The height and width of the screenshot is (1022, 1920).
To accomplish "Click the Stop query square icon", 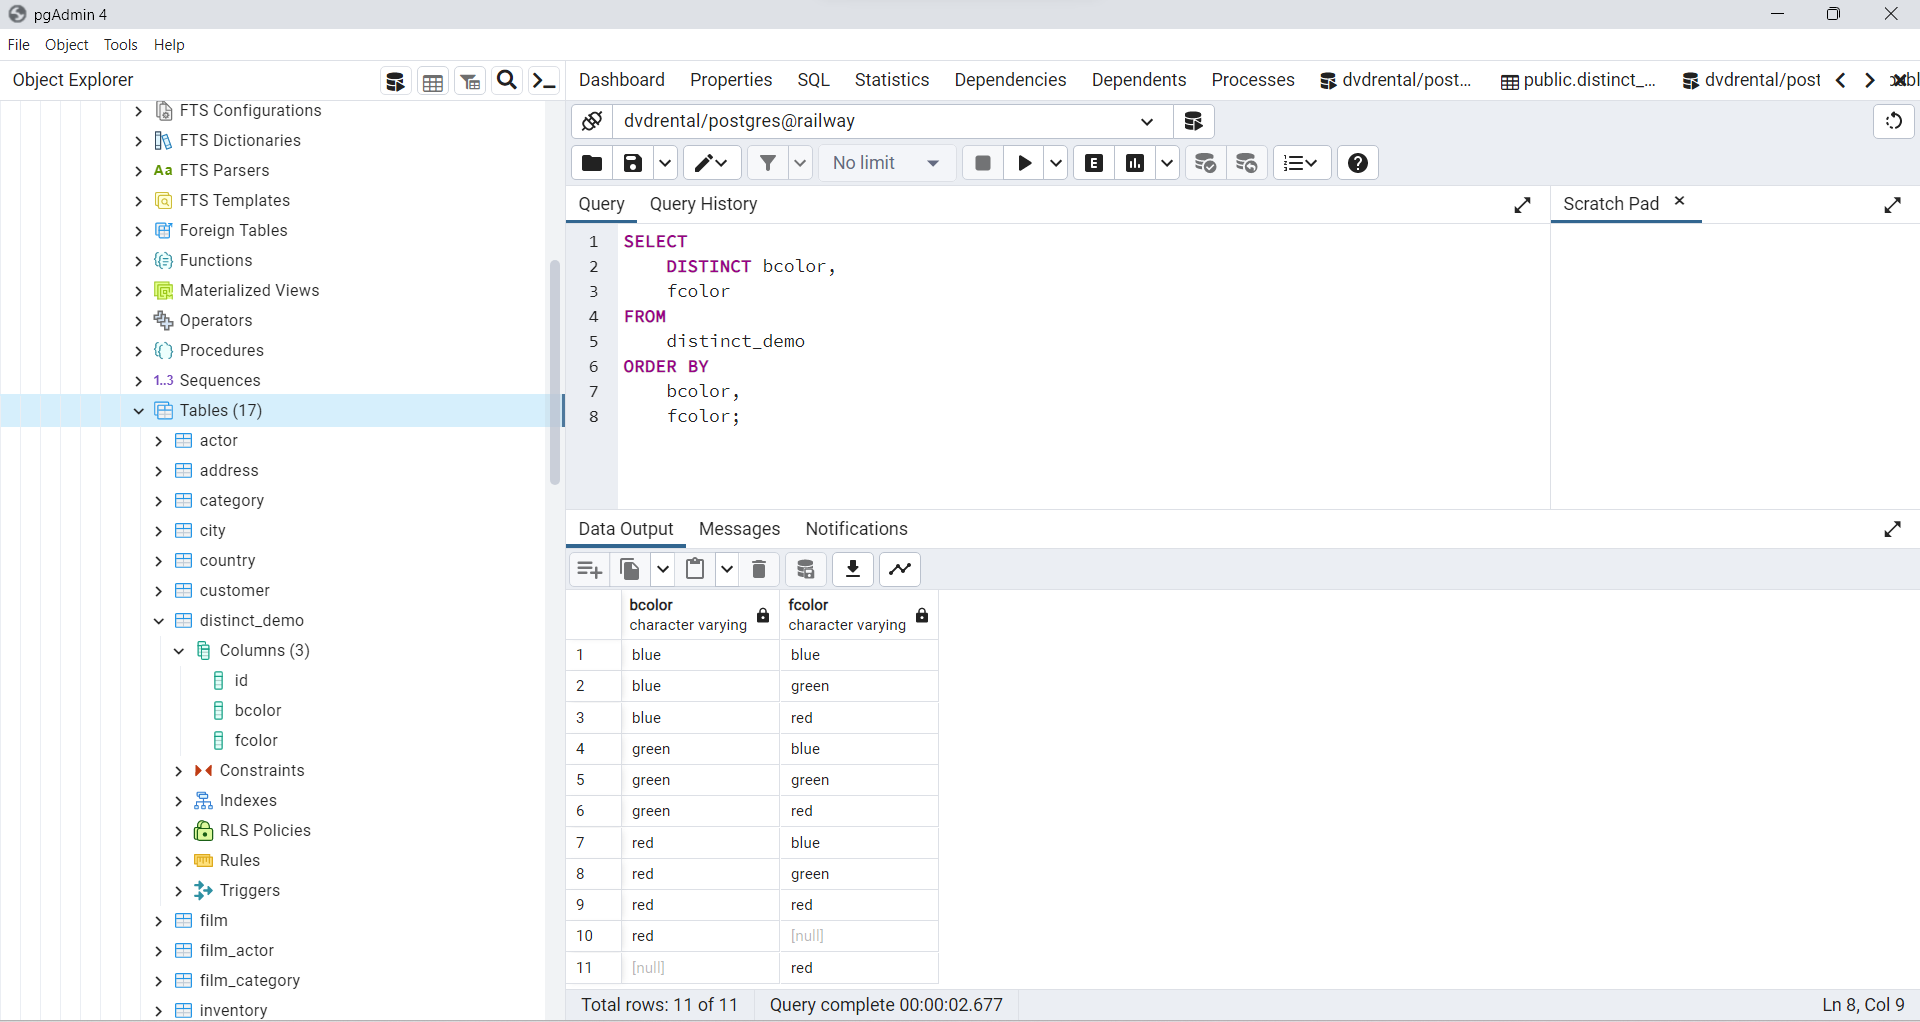I will coord(983,163).
